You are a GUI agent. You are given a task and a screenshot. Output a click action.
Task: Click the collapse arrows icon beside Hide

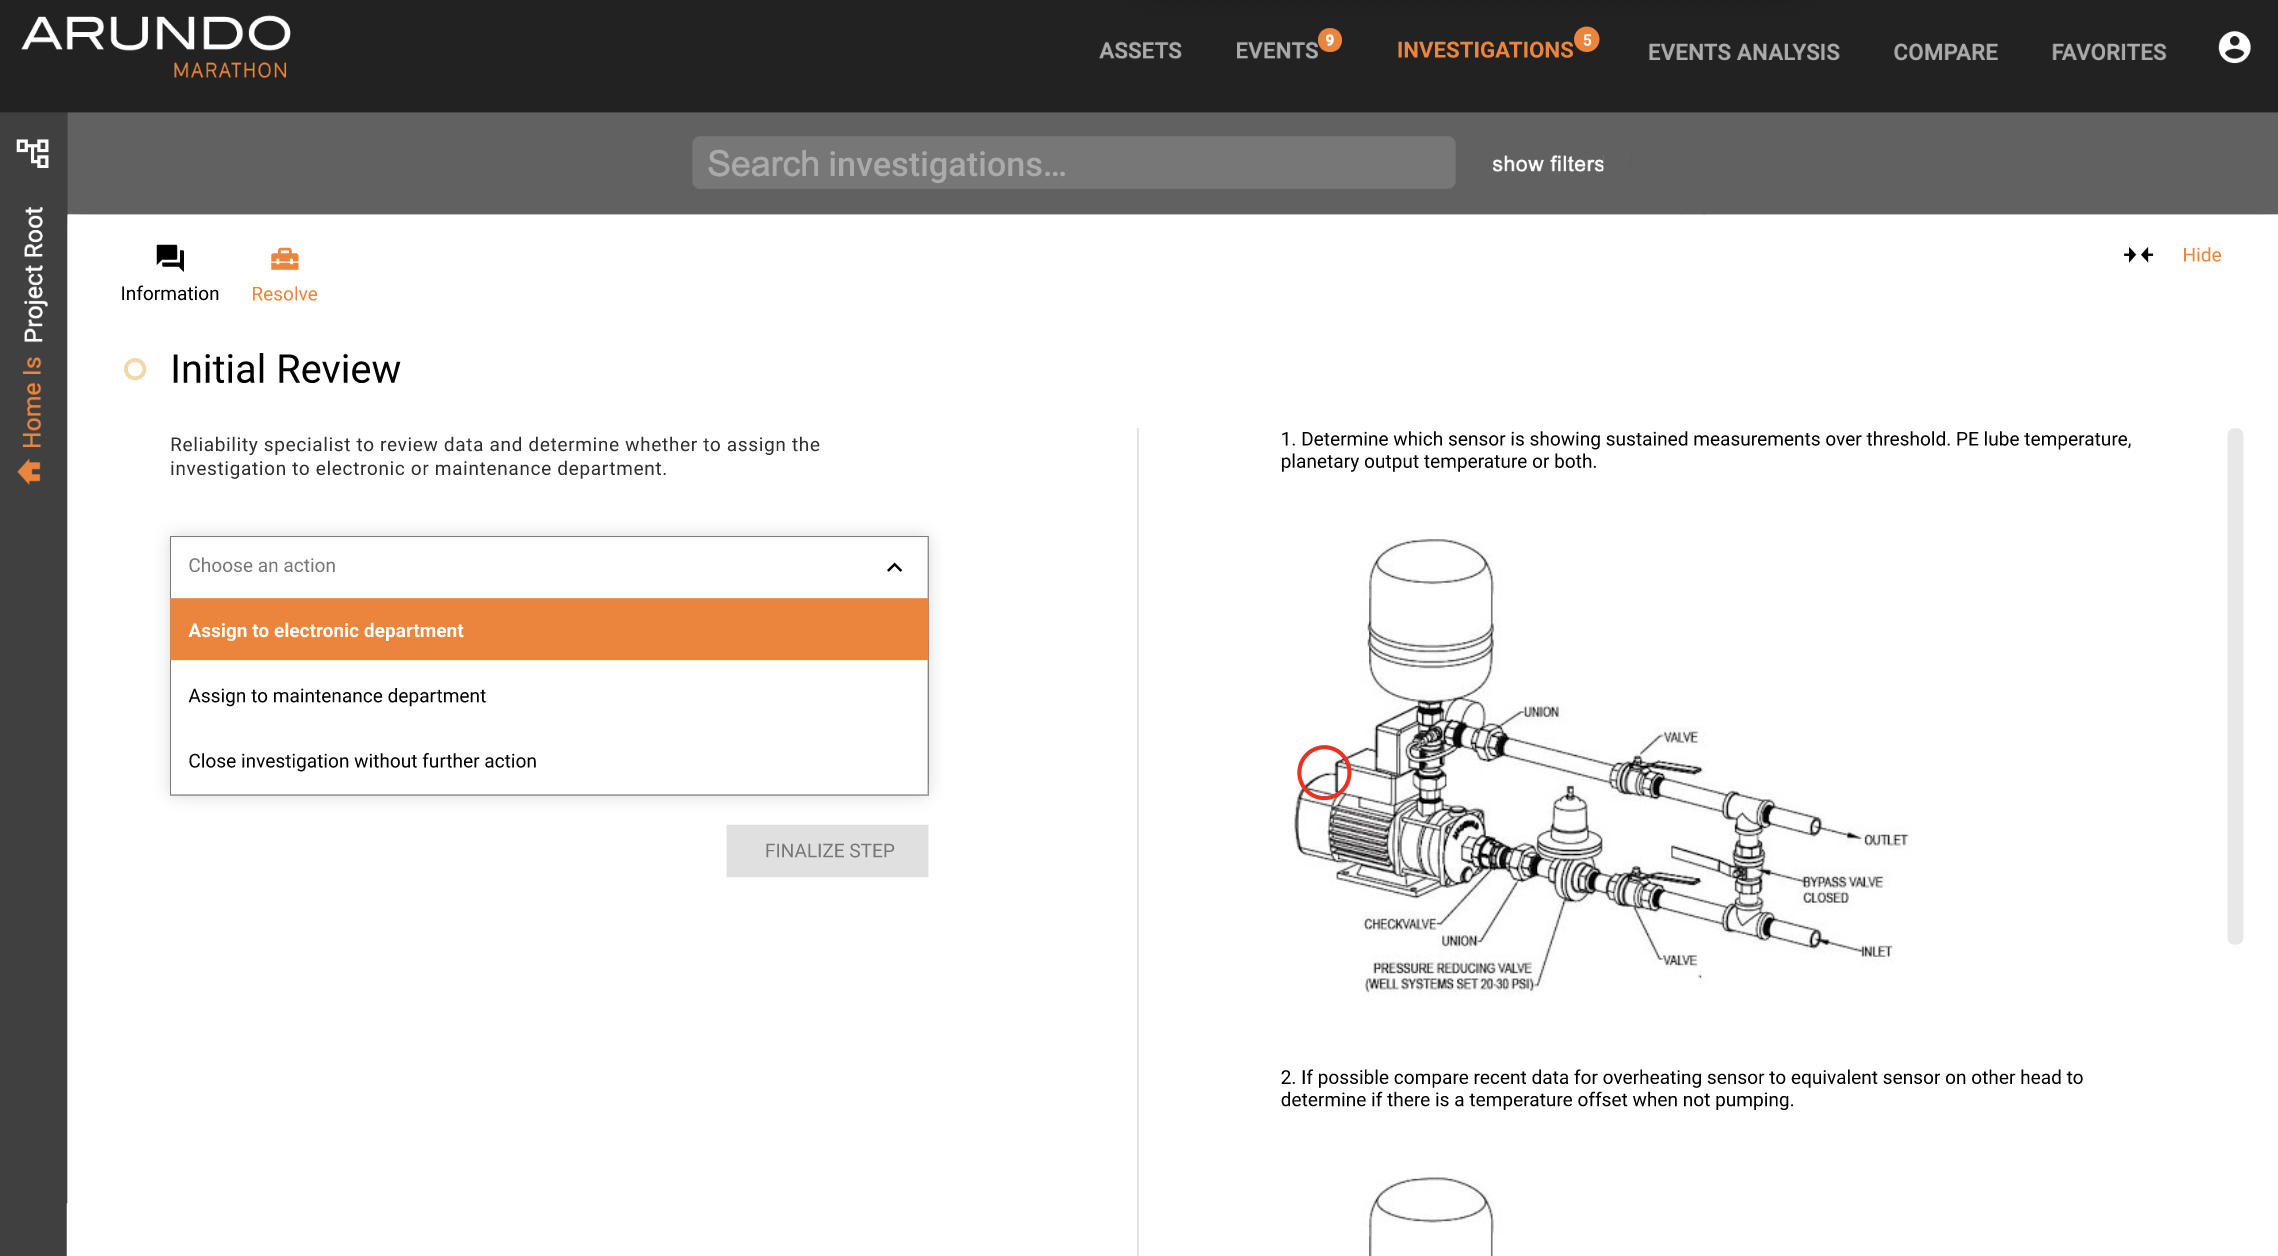pyautogui.click(x=2138, y=255)
